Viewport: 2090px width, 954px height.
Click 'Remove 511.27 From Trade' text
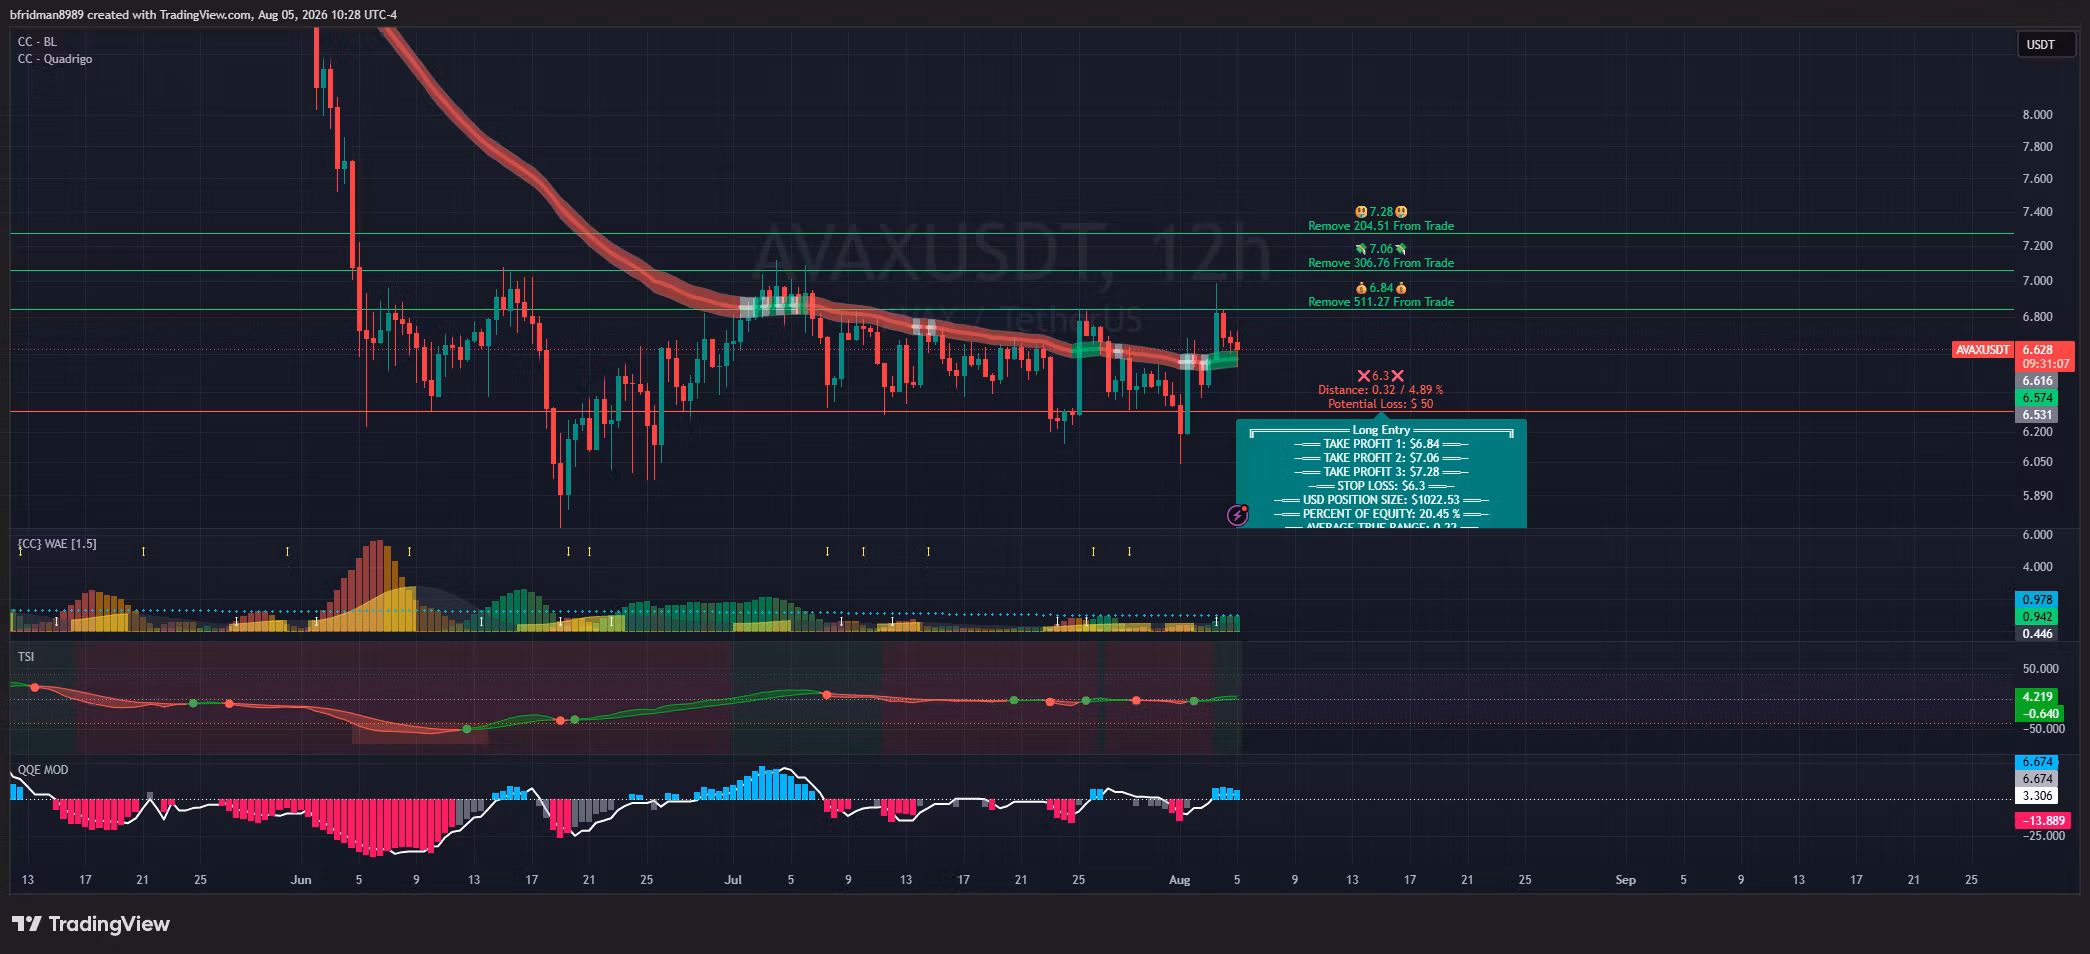click(x=1381, y=302)
